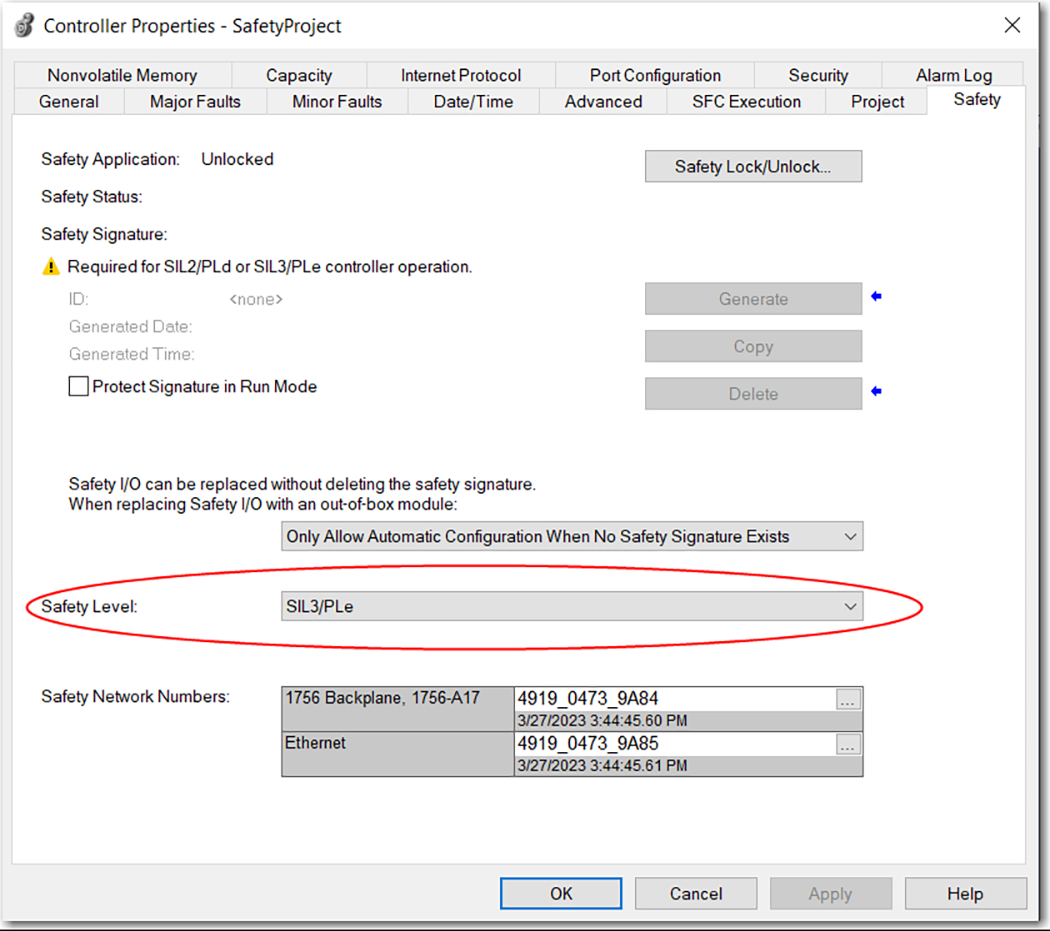
Task: Go to the Internet Protocol tab
Action: (461, 75)
